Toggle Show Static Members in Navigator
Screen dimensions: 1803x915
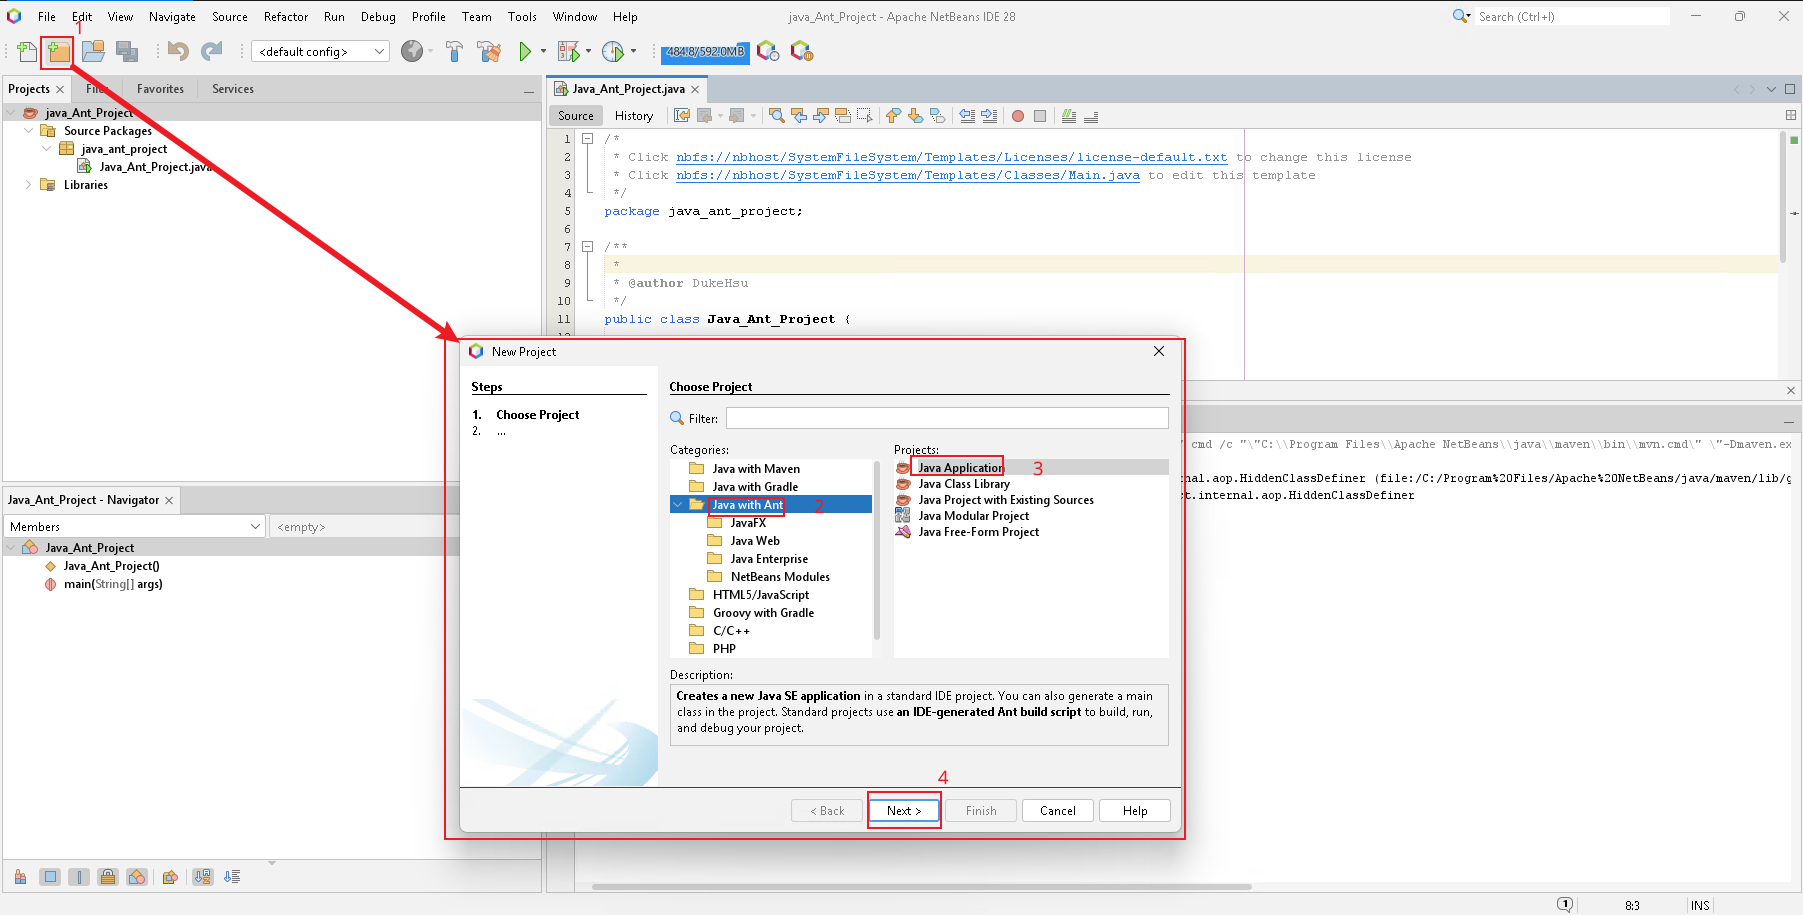coord(79,877)
